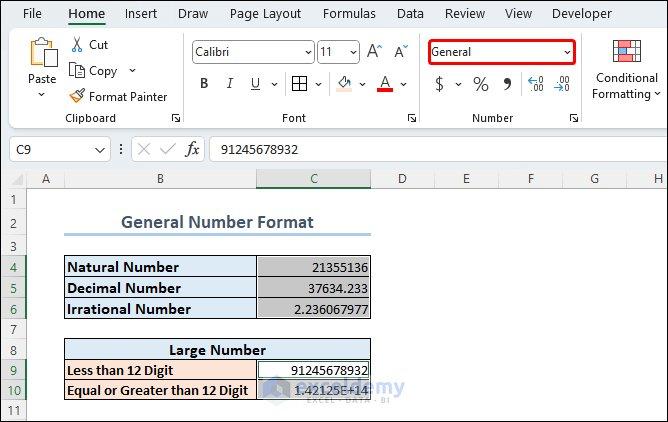Apply comma style number format
The height and width of the screenshot is (422, 668).
(507, 84)
